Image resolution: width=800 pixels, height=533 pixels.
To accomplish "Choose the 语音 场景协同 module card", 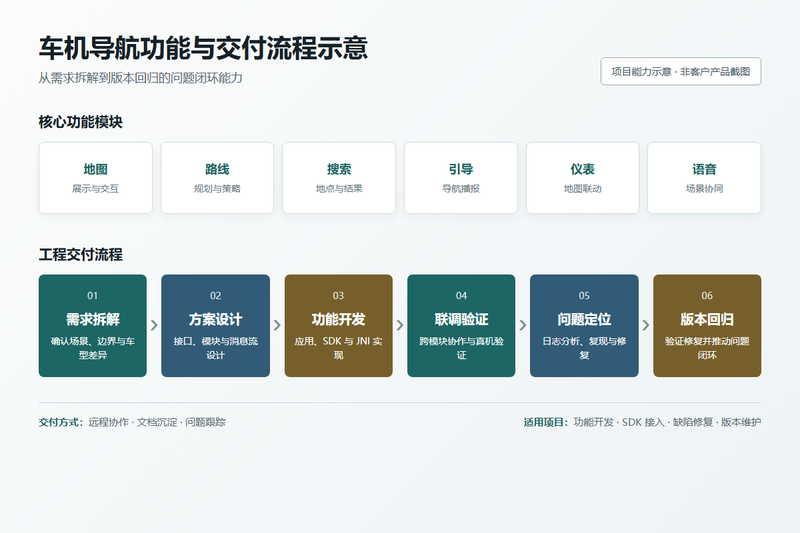I will 704,178.
